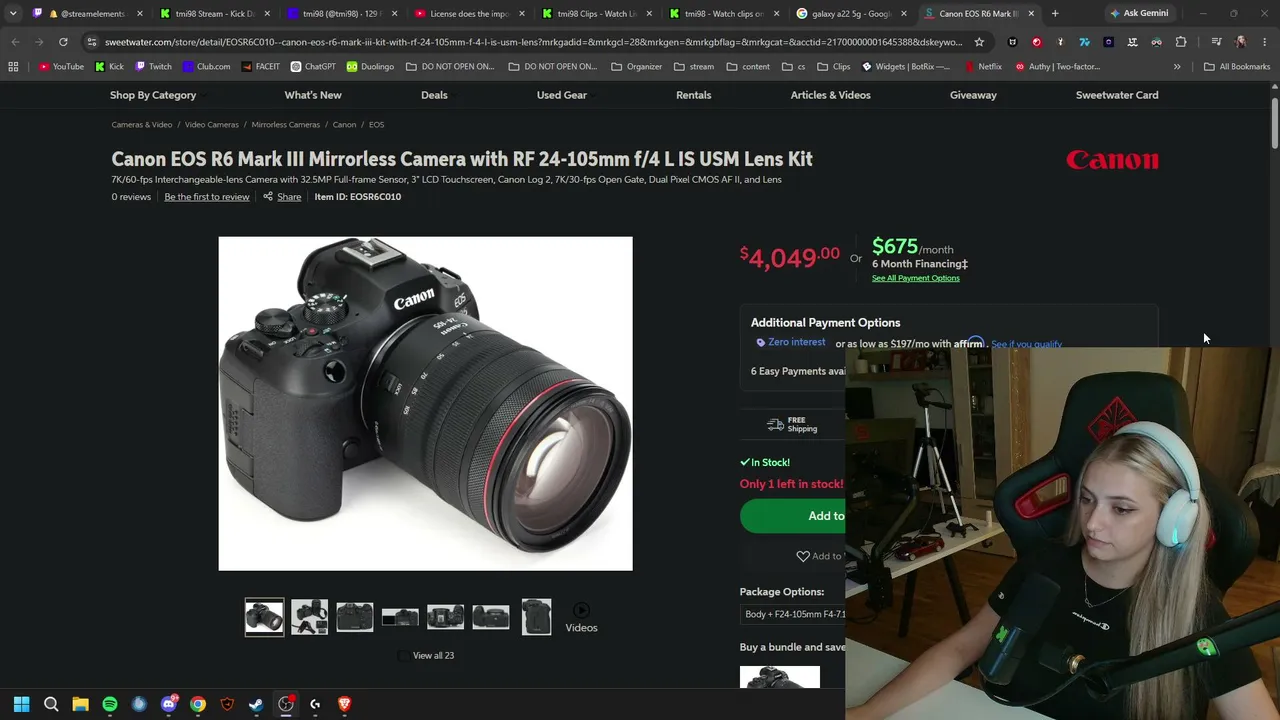1280x720 pixels.
Task: Open the Rentals menu item
Action: coord(694,95)
